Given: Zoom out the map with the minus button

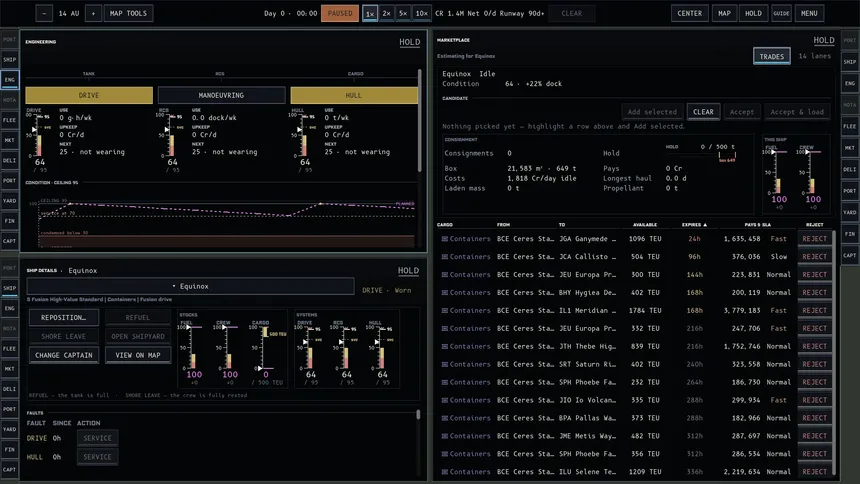Looking at the screenshot, I should pos(44,13).
